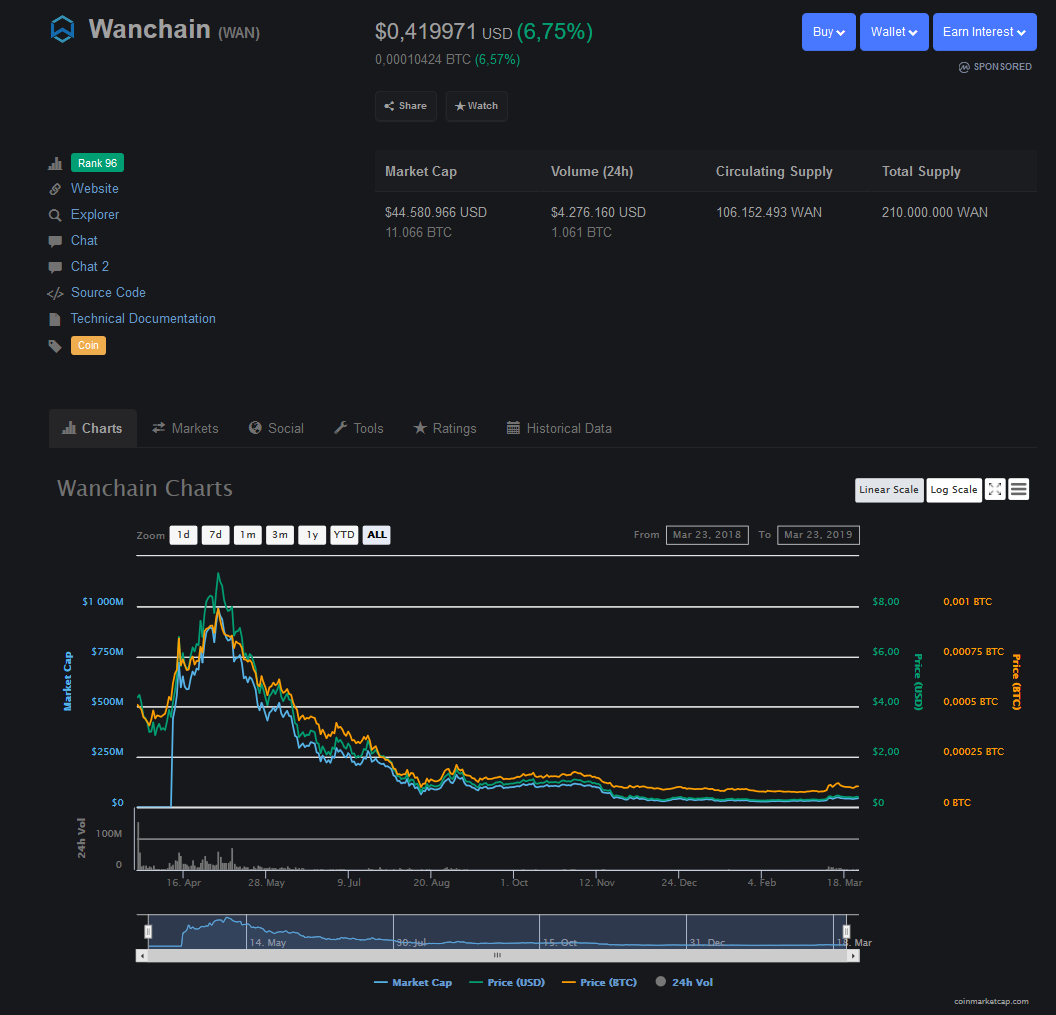Expand the Earn Interest dropdown
Image resolution: width=1056 pixels, height=1015 pixels.
(984, 32)
